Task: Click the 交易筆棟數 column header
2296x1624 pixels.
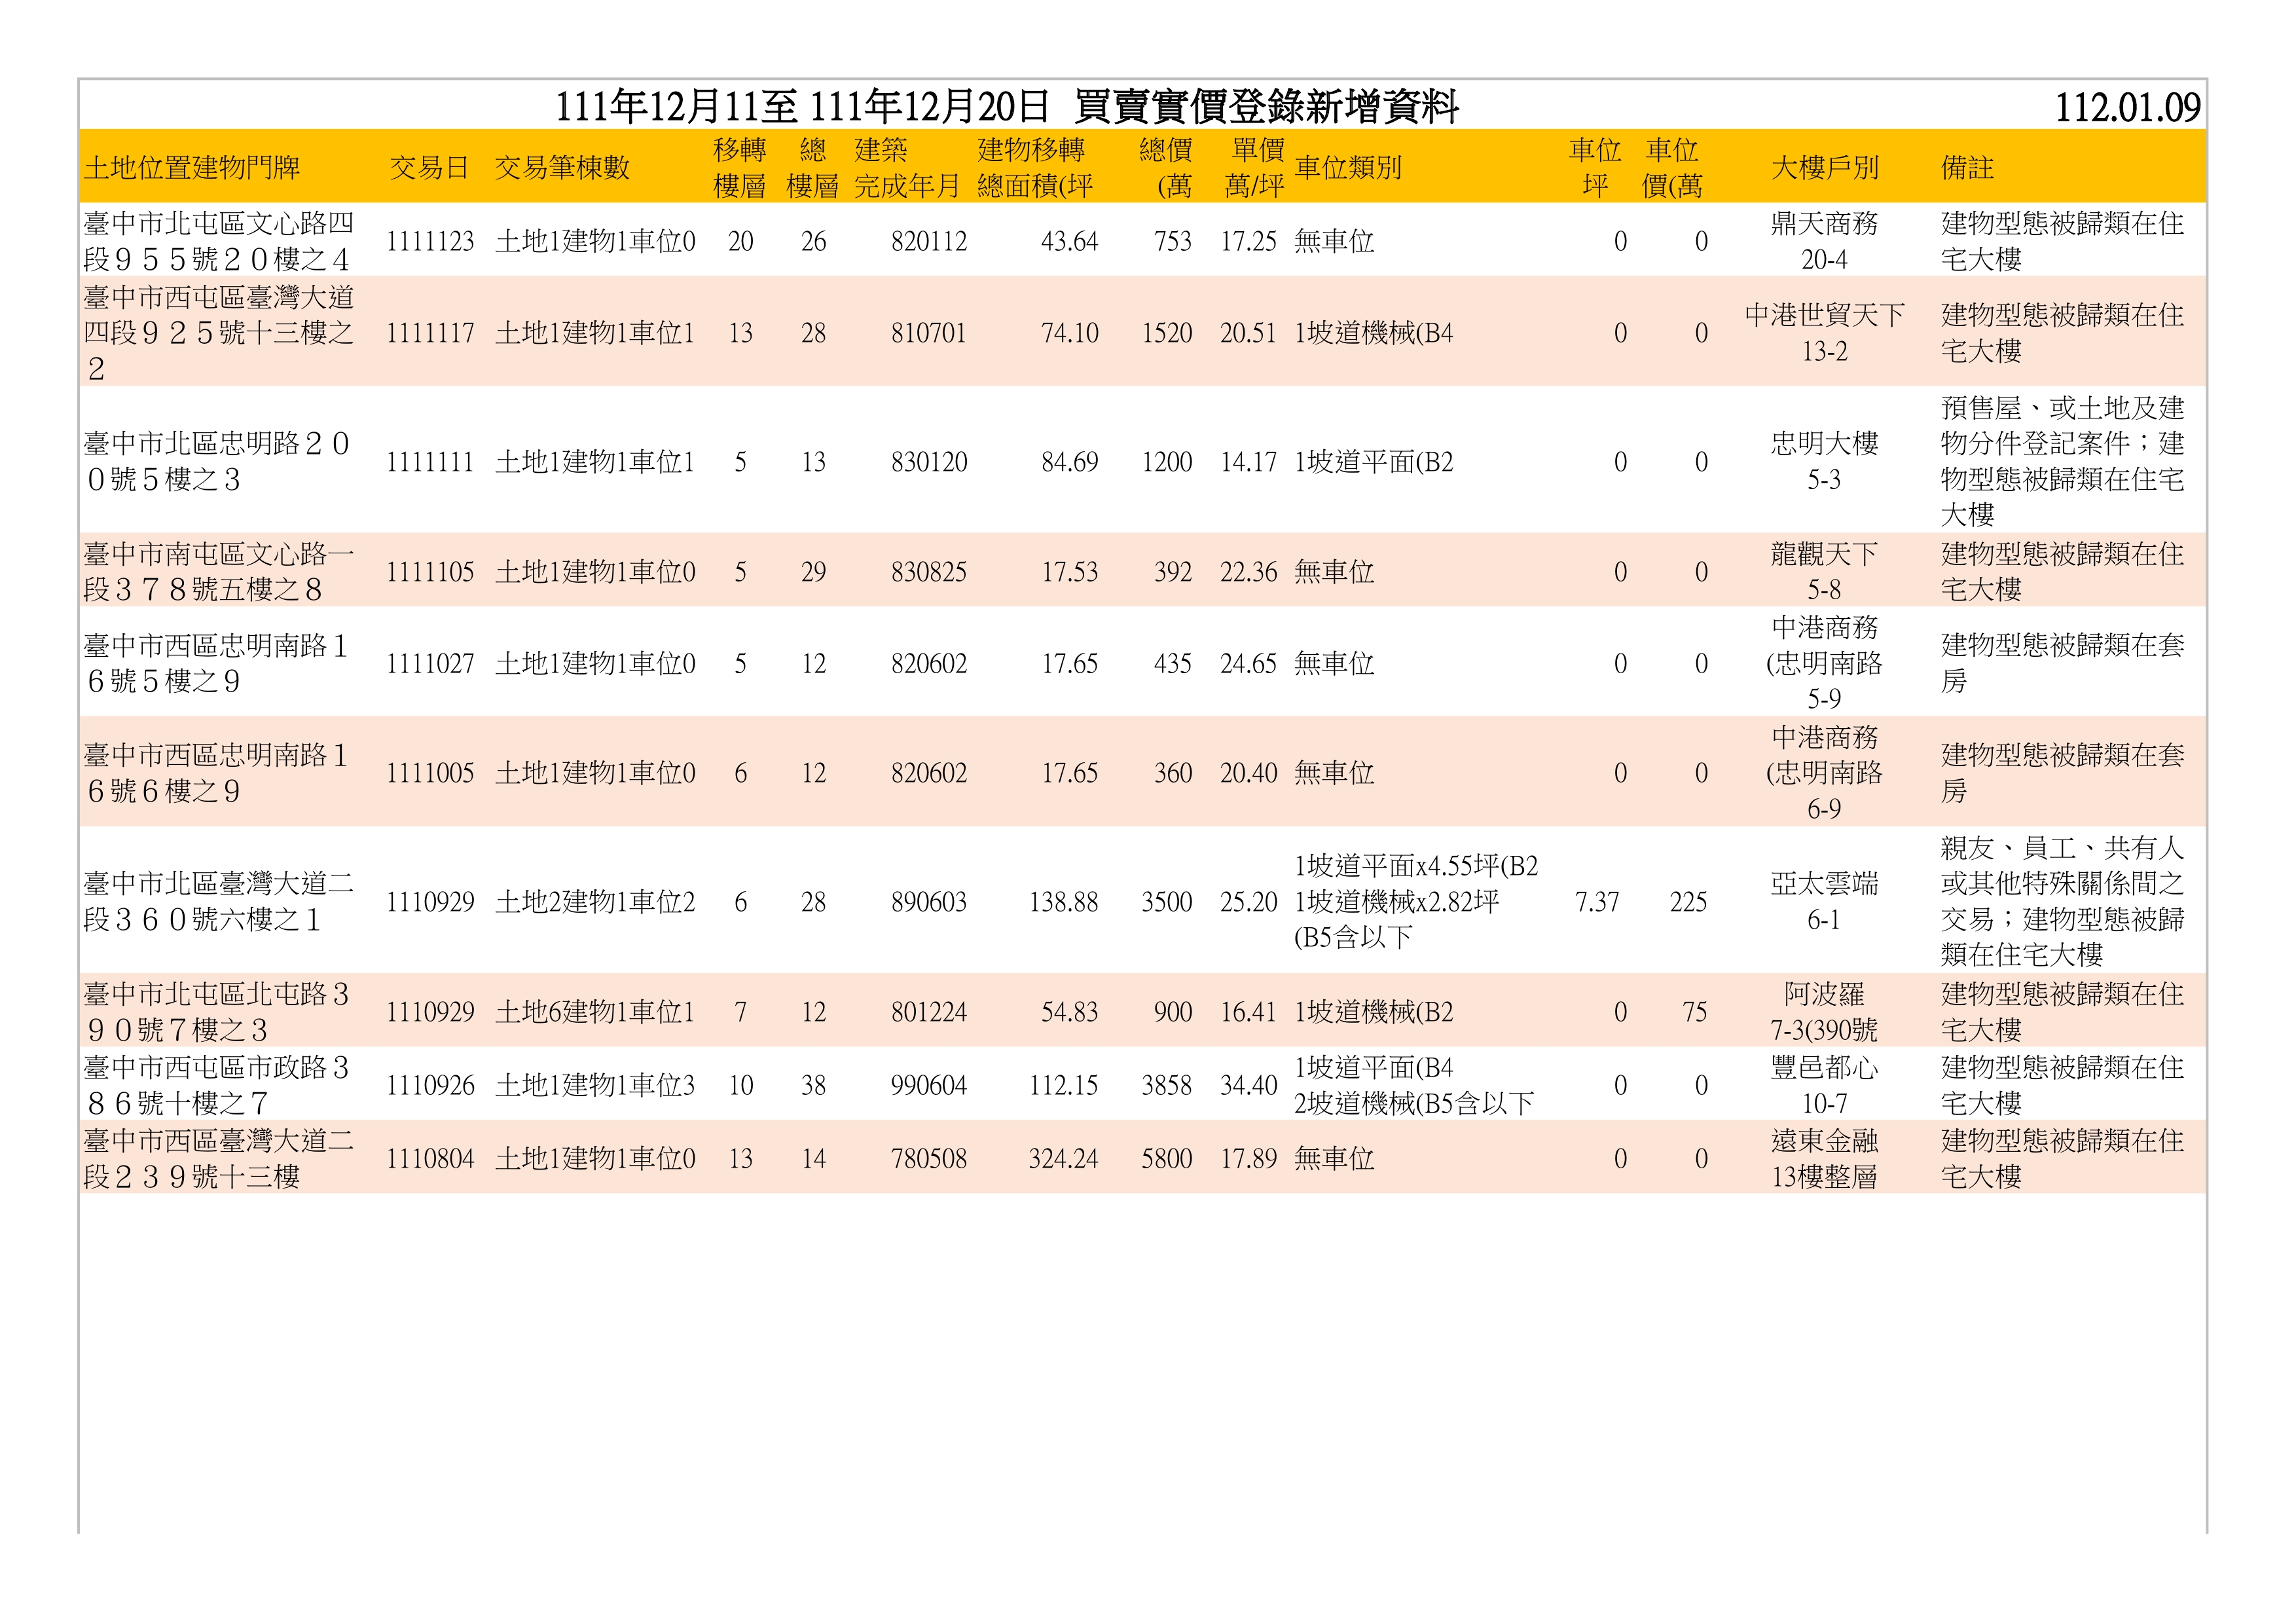Action: click(562, 167)
